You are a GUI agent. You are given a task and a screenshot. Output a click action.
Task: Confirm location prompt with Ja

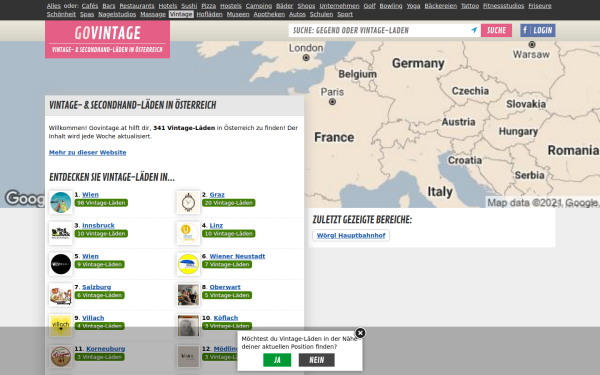[x=277, y=360]
